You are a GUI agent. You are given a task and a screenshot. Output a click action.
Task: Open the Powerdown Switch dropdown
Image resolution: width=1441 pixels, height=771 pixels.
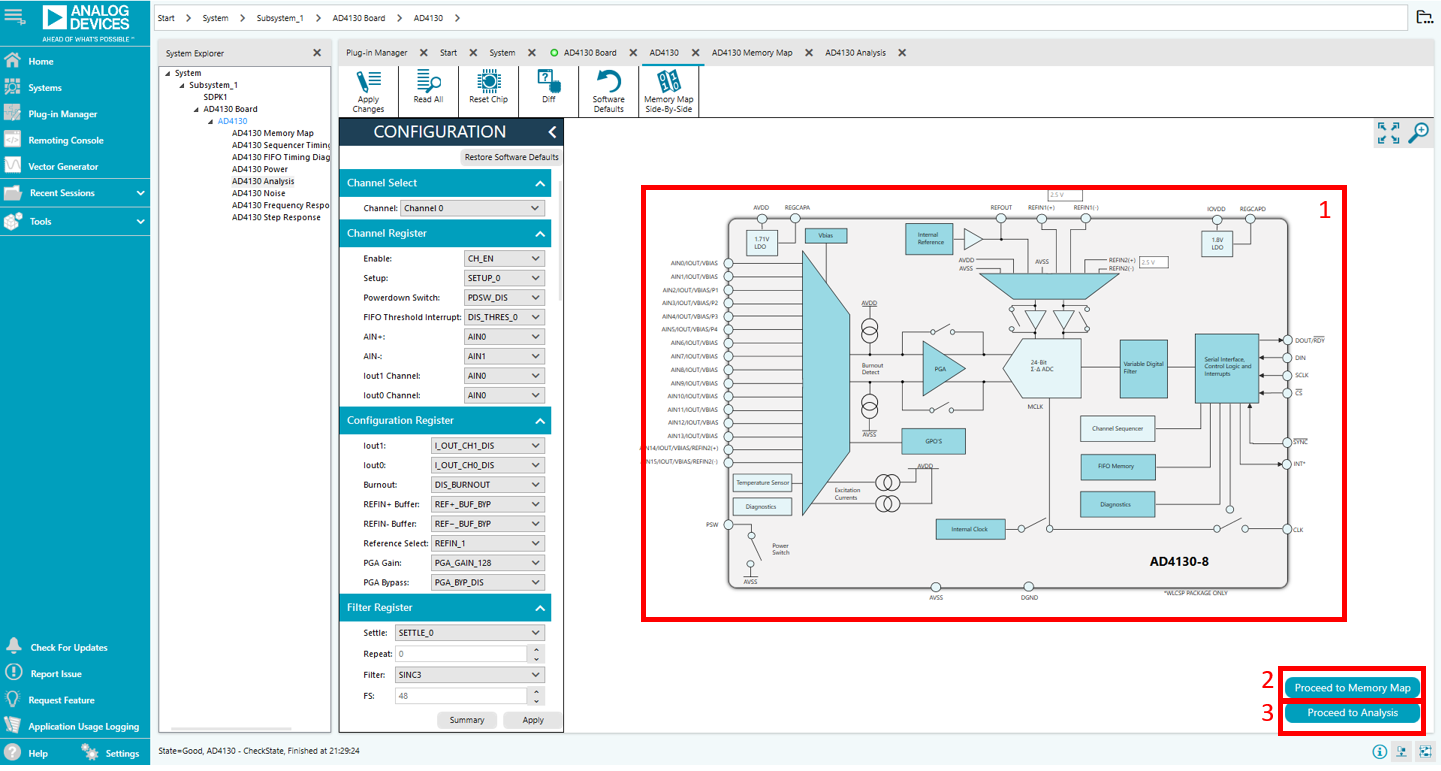tap(504, 298)
